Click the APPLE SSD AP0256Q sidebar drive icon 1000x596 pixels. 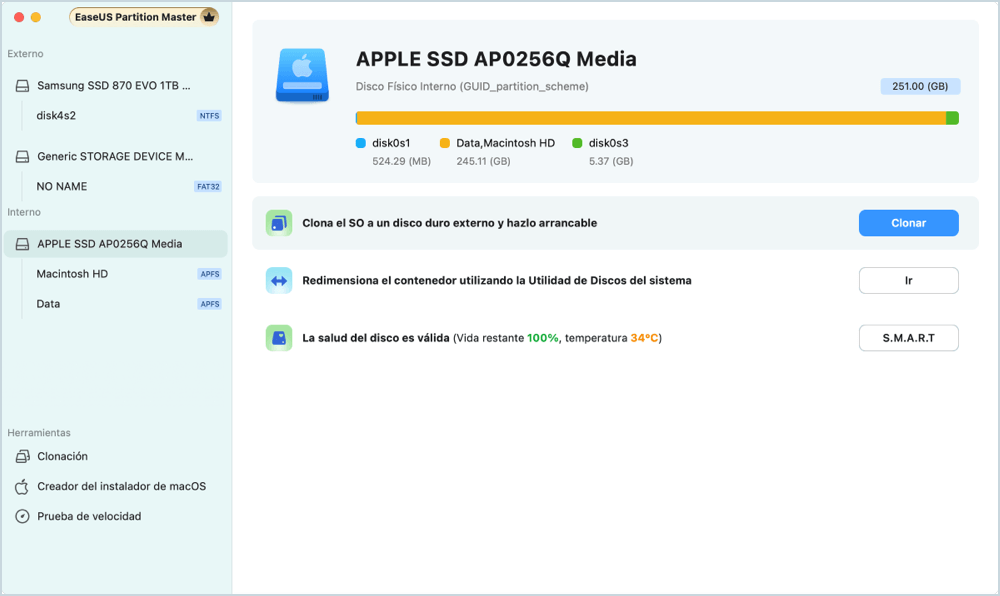pyautogui.click(x=22, y=243)
